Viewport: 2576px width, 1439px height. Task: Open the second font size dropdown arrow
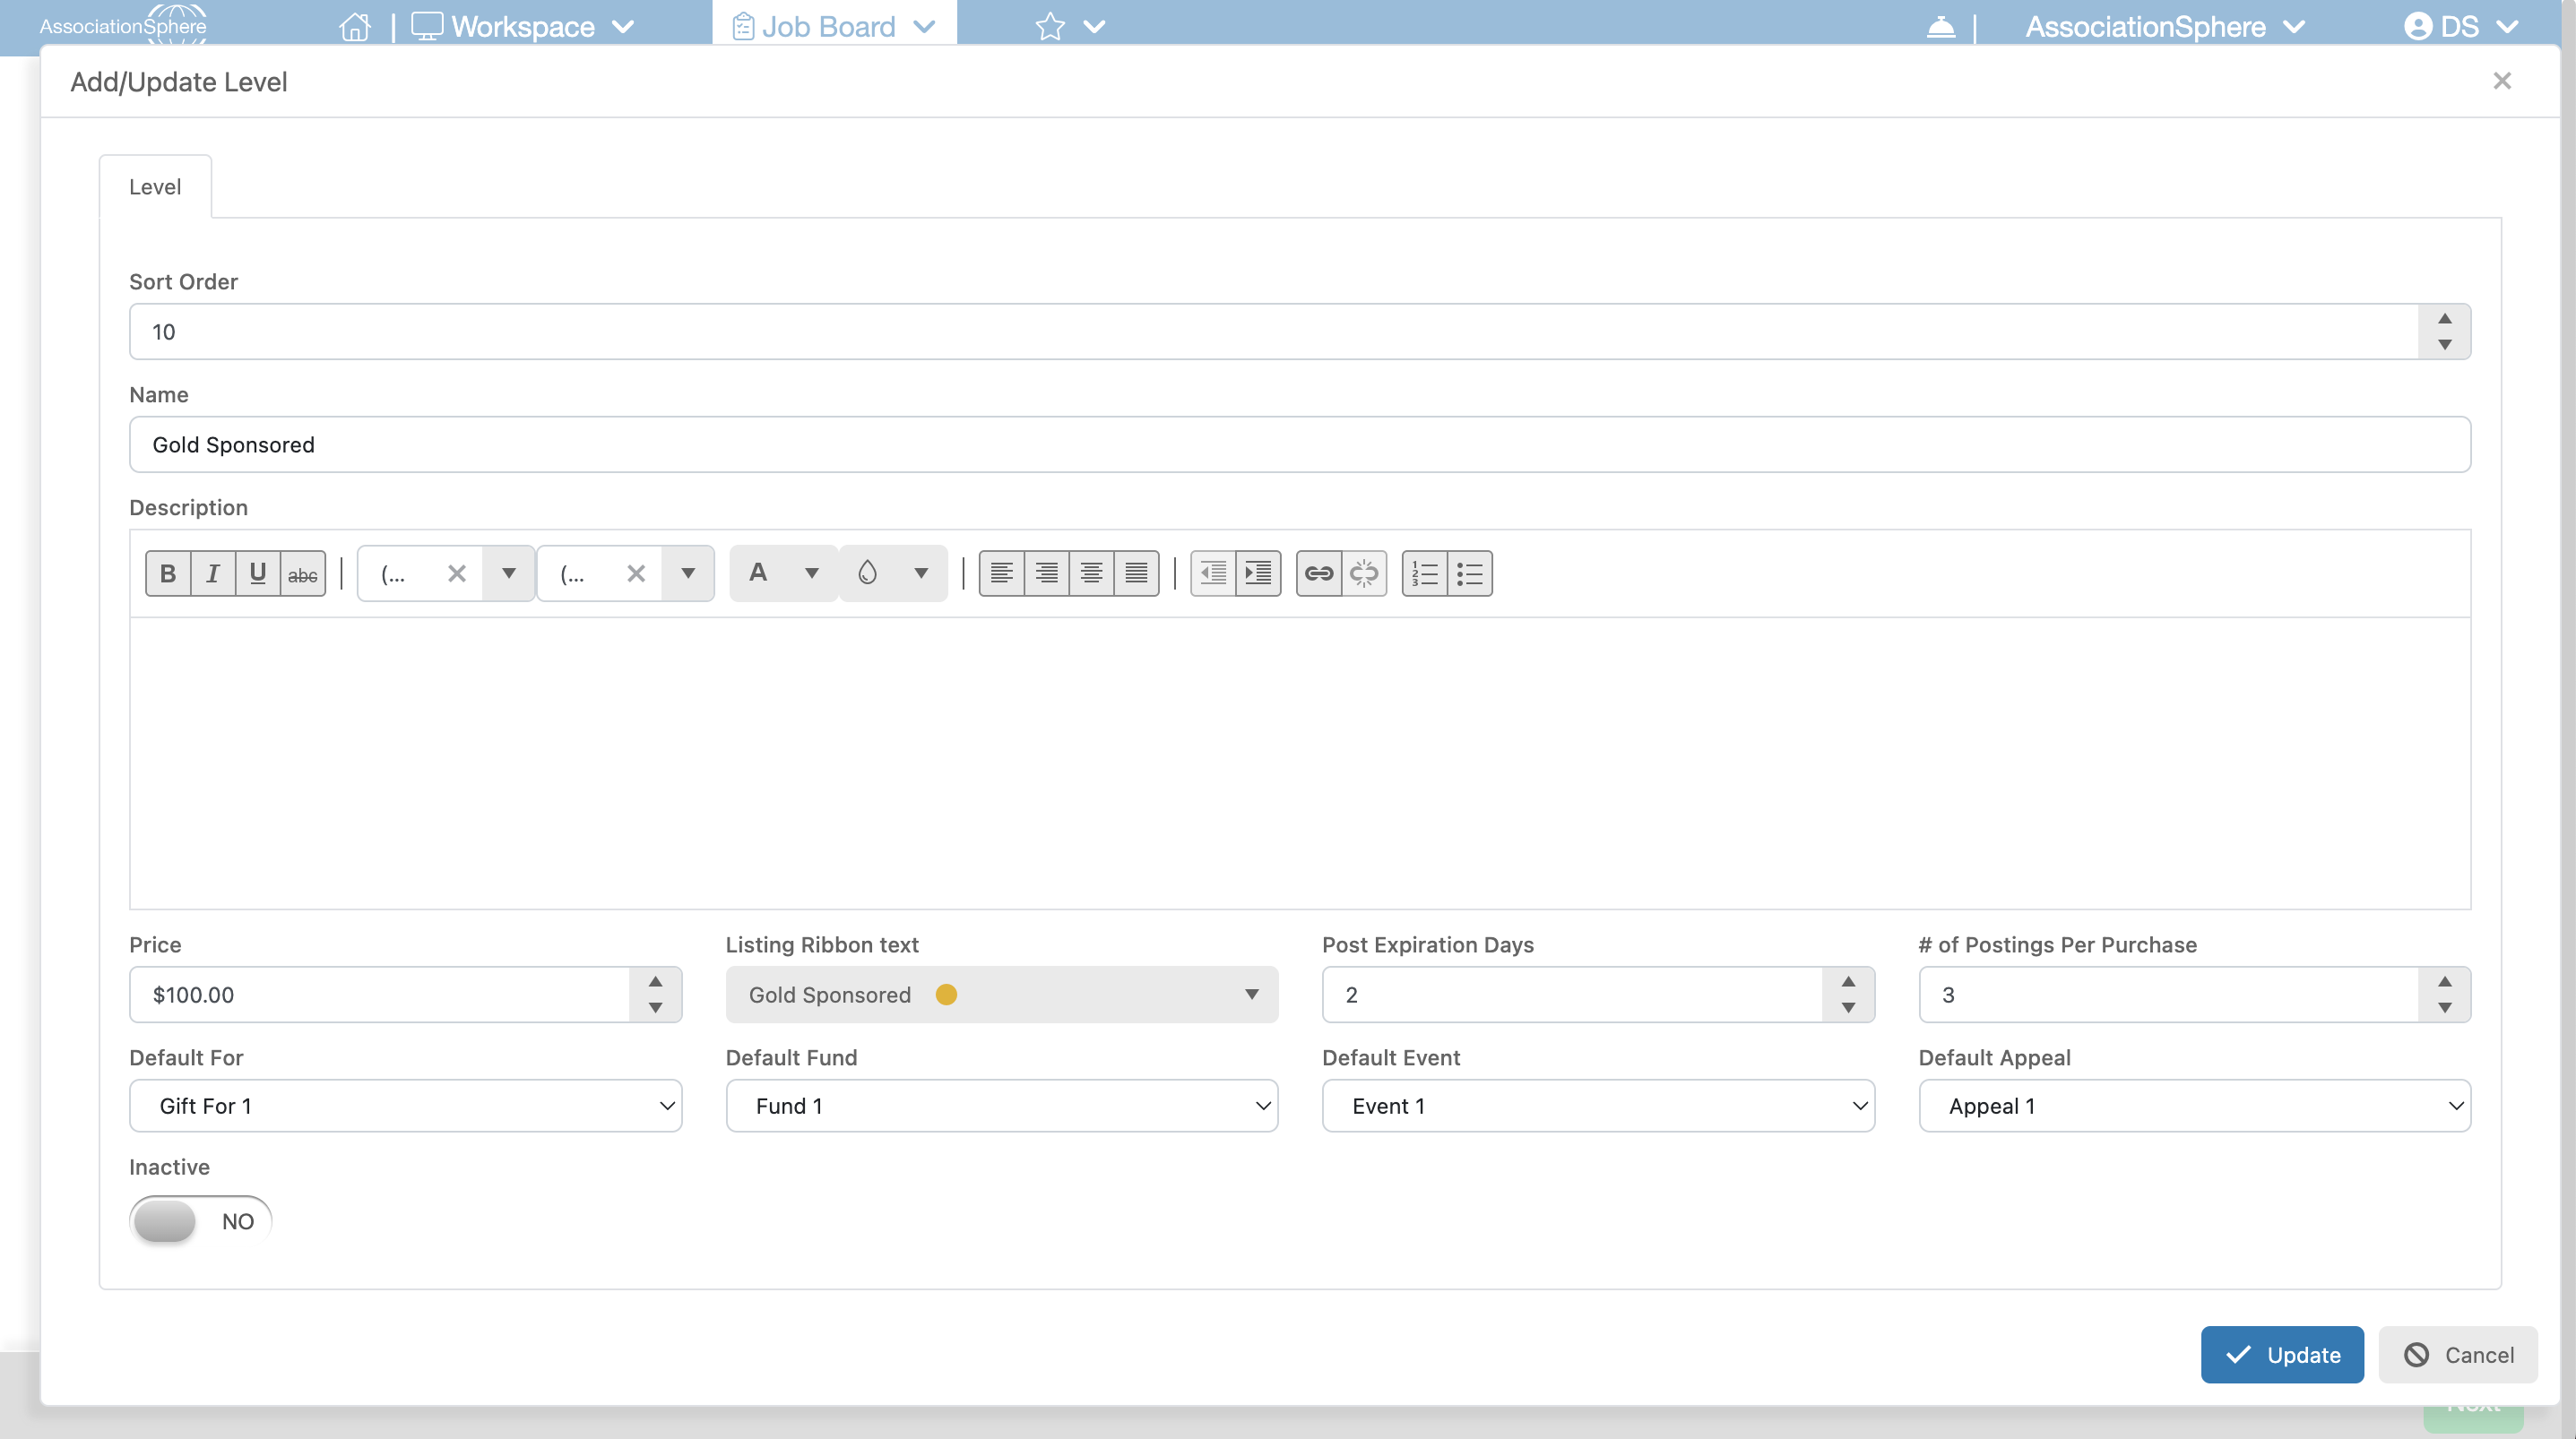688,573
